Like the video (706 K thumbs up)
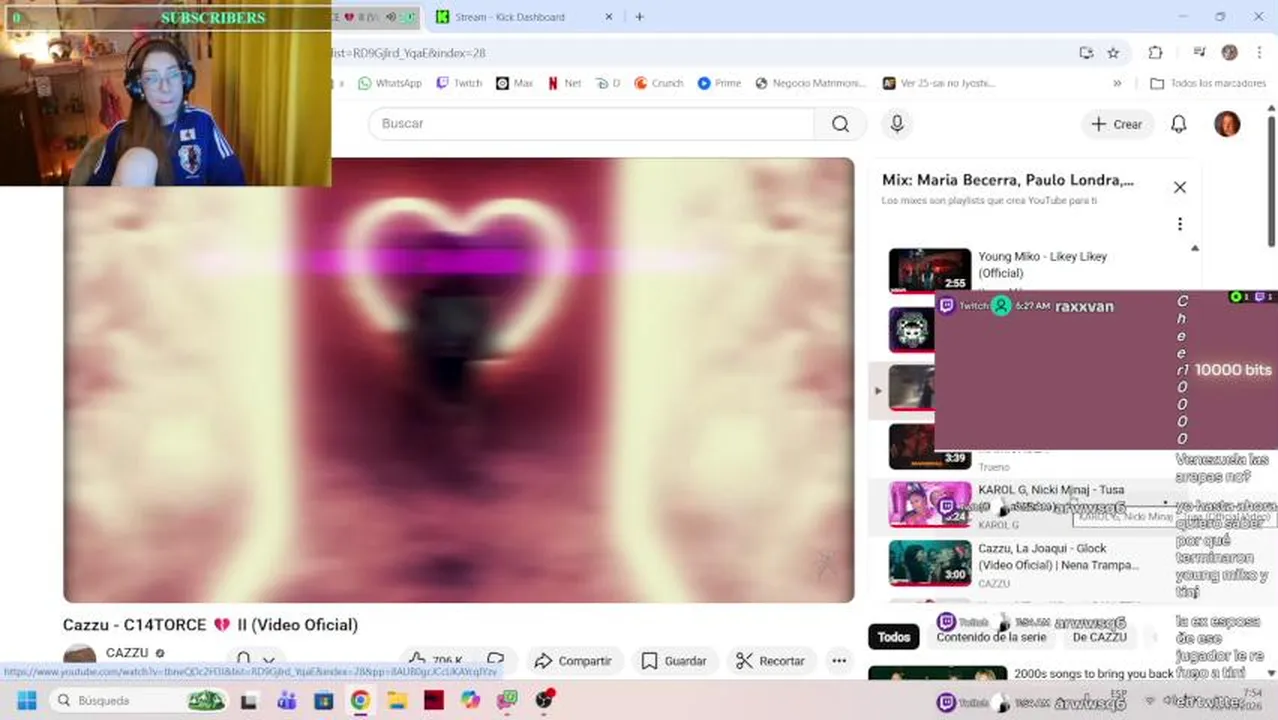The image size is (1278, 720). tap(435, 660)
